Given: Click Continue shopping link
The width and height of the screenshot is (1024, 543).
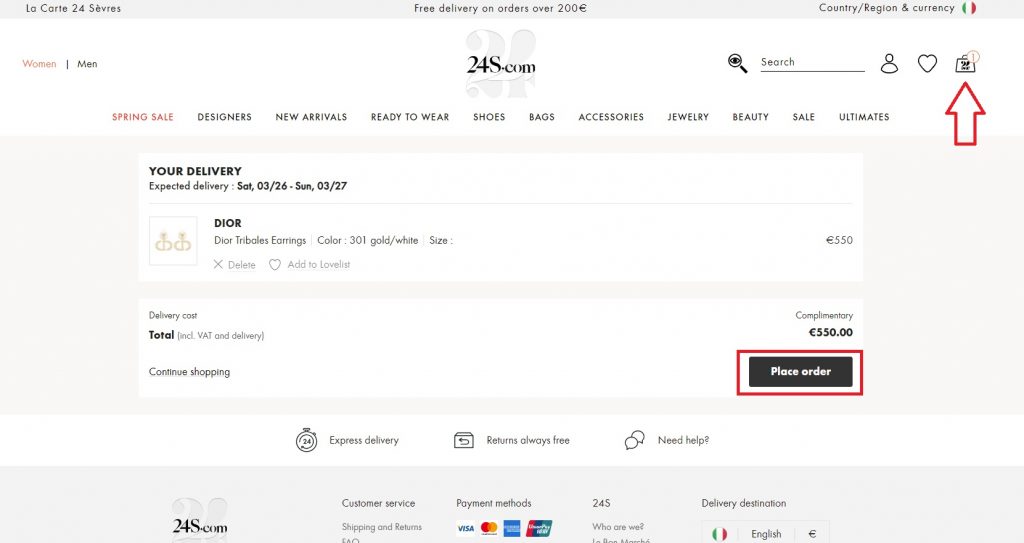Looking at the screenshot, I should point(189,372).
